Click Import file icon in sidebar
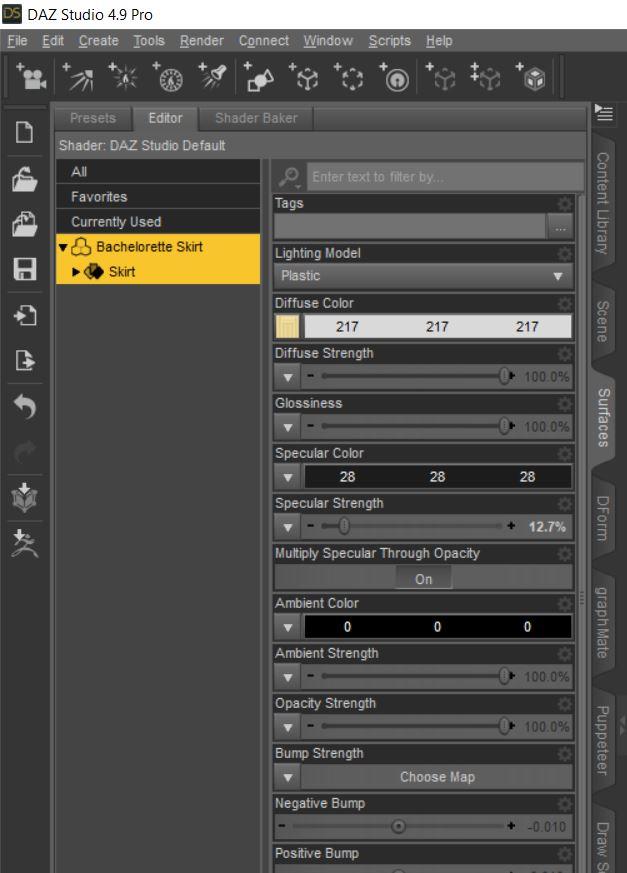Image resolution: width=627 pixels, height=873 pixels. (x=25, y=315)
